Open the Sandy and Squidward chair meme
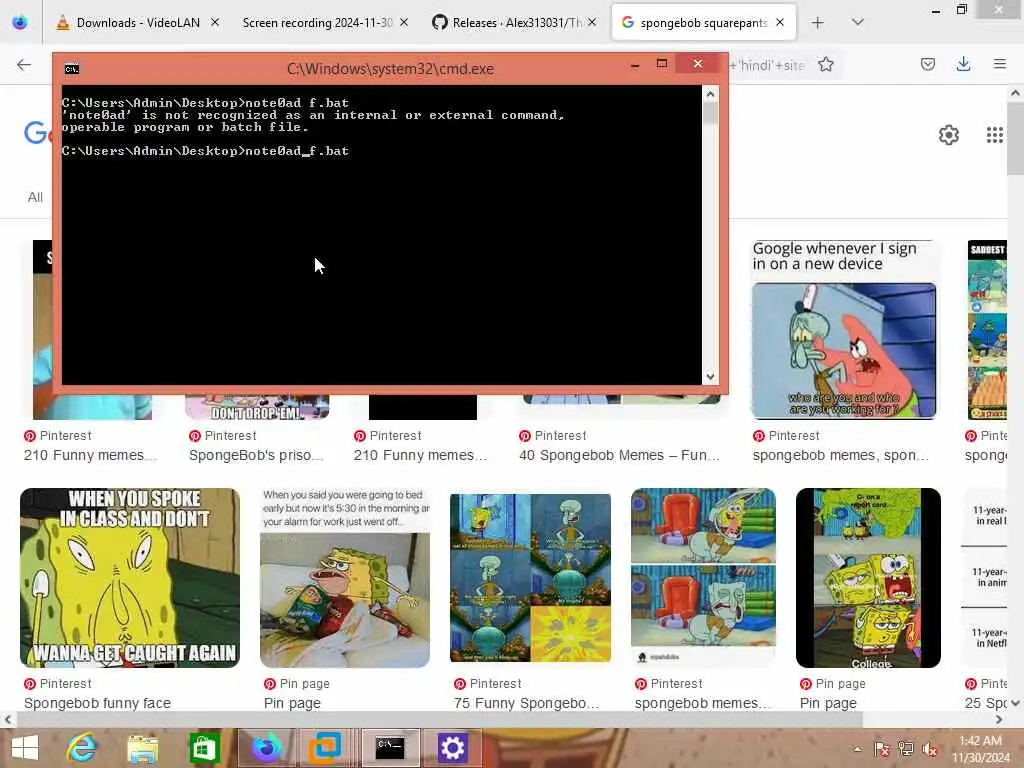Screen dimensions: 1024x768 (x=703, y=578)
